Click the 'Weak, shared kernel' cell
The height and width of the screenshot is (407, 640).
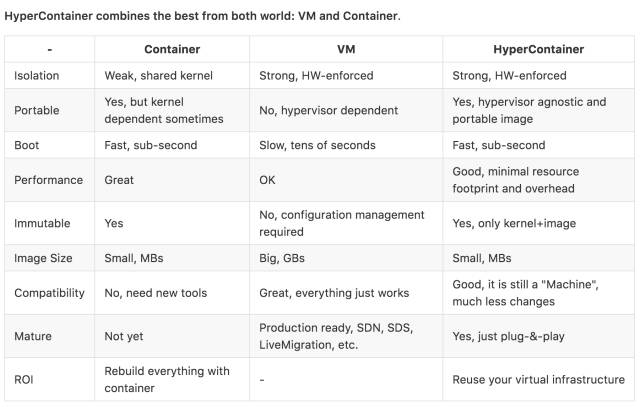(159, 76)
